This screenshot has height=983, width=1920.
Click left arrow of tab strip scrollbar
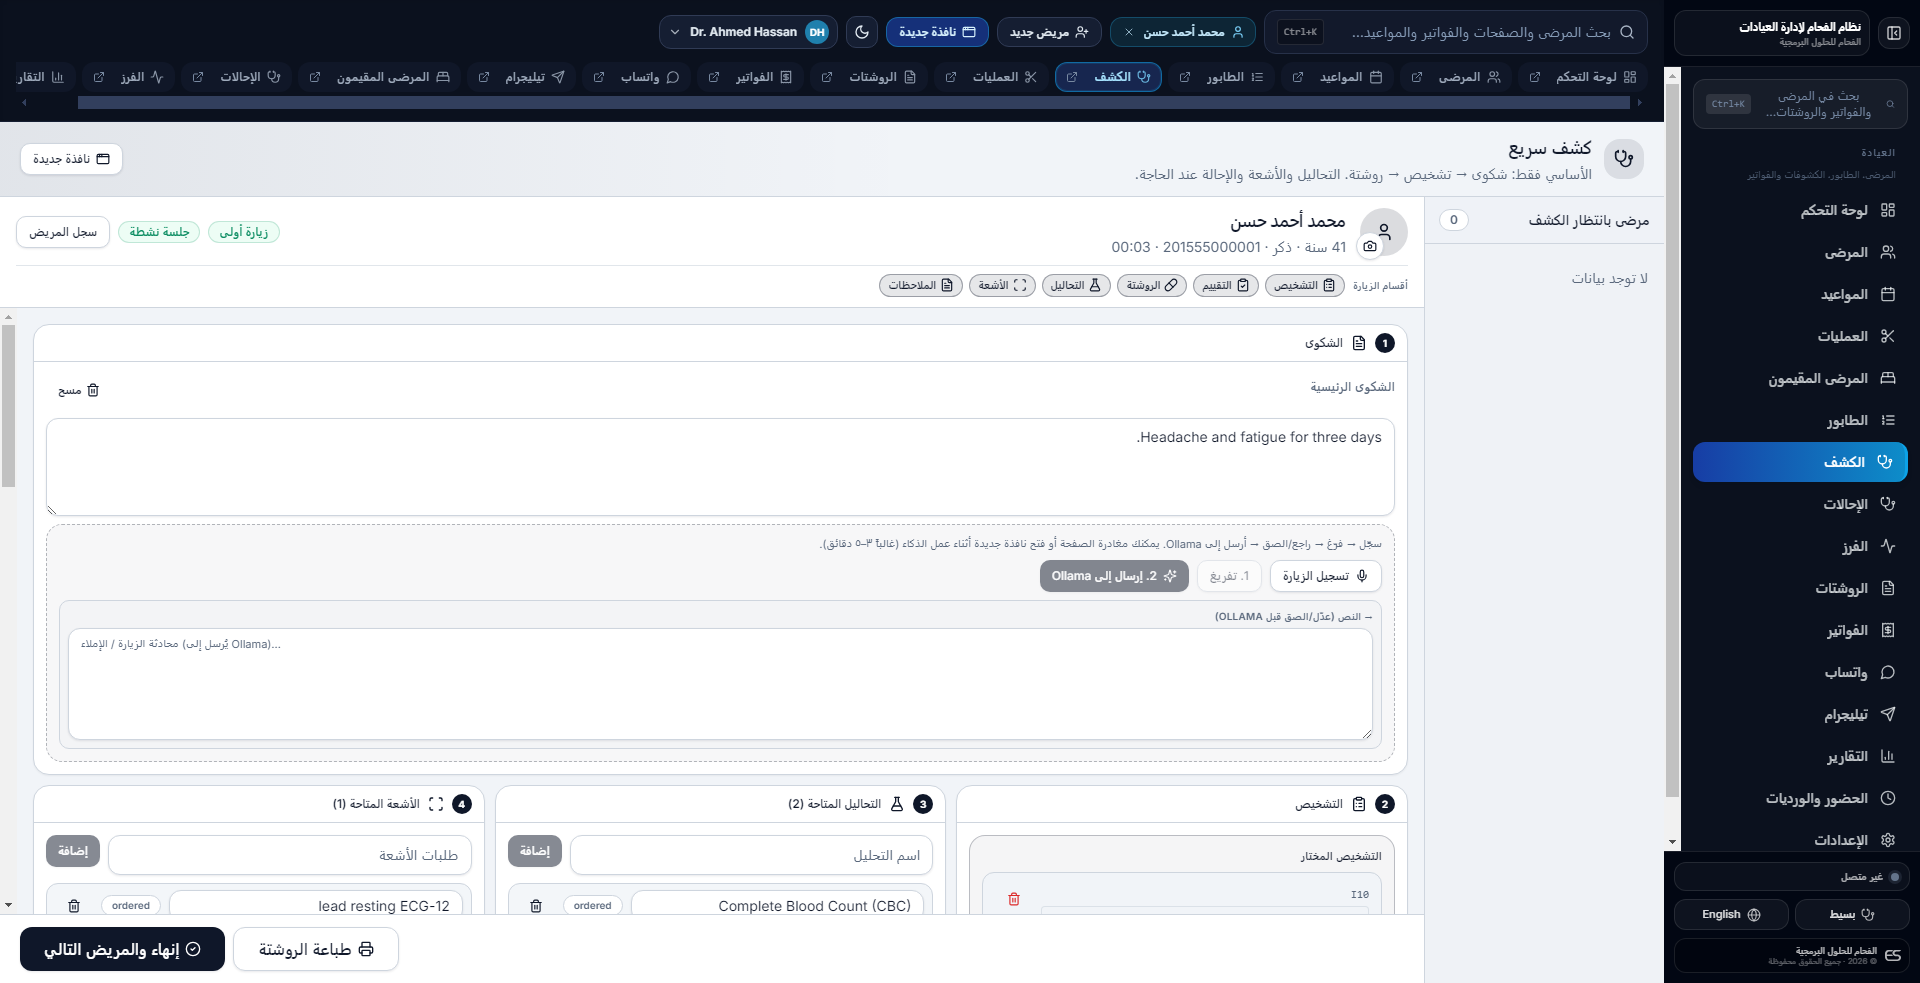pyautogui.click(x=24, y=102)
